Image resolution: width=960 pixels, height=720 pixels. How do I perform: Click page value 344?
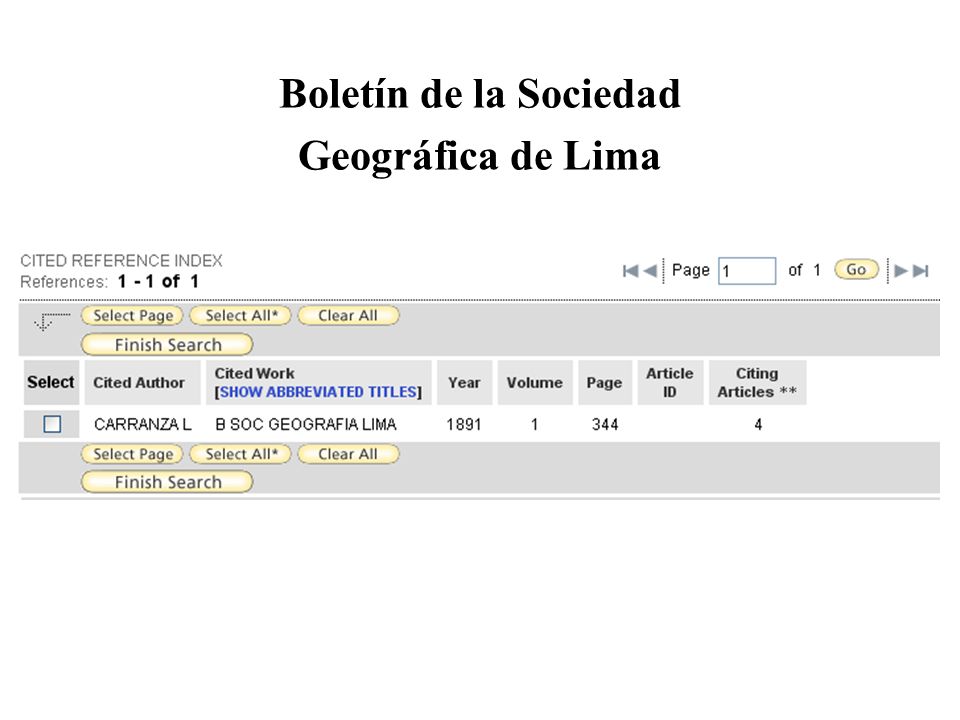[604, 424]
